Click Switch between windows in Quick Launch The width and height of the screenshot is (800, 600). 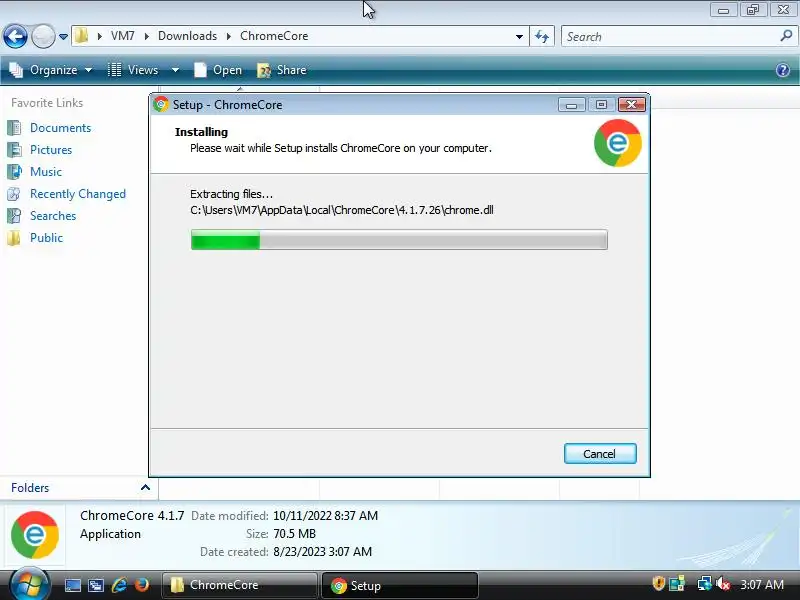click(96, 585)
